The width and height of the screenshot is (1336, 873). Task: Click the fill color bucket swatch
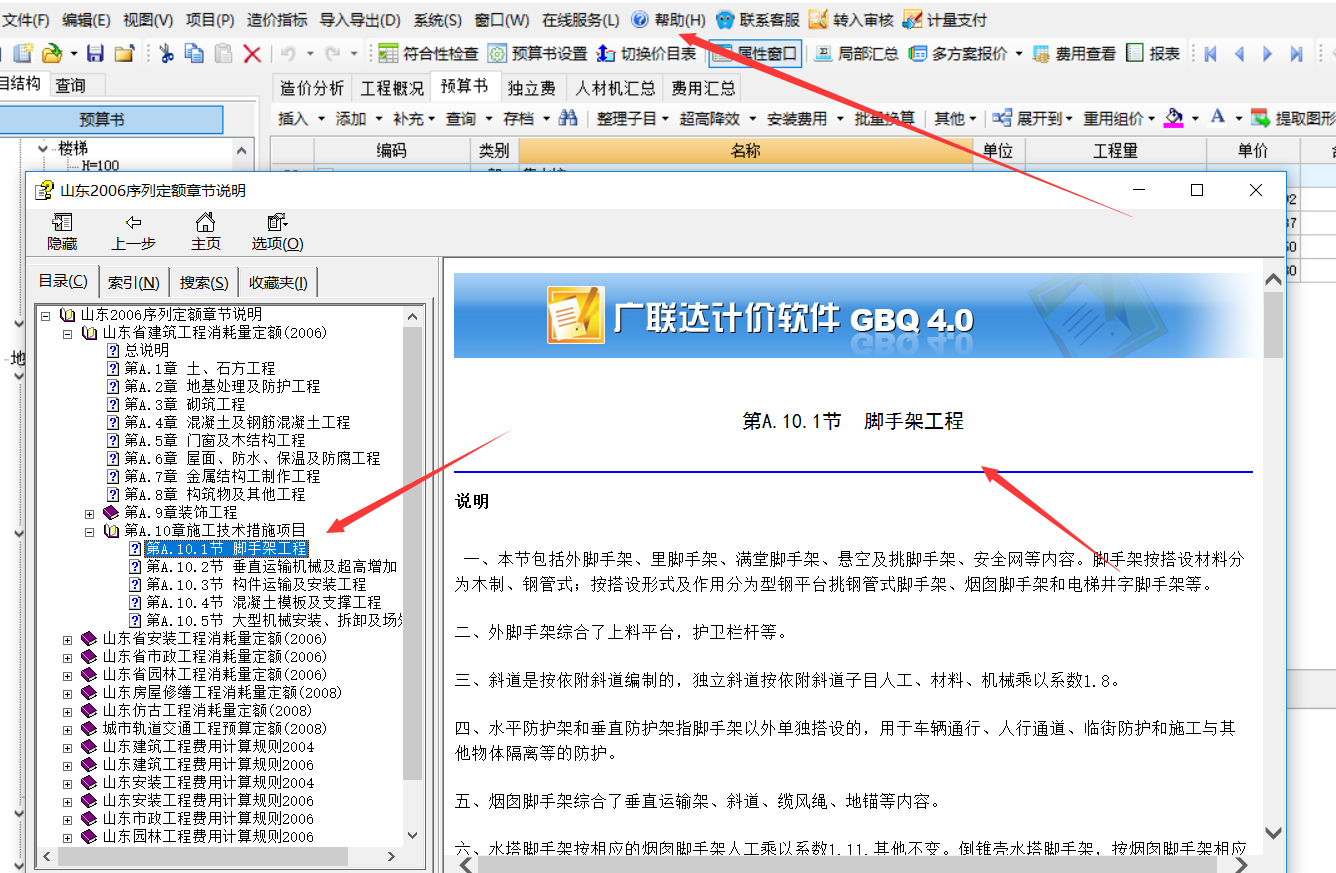coord(1174,118)
